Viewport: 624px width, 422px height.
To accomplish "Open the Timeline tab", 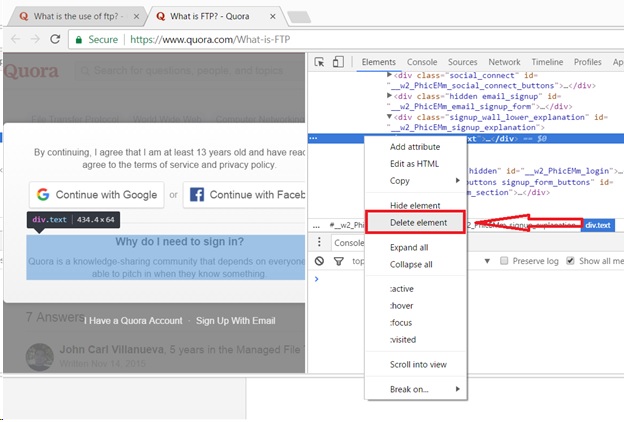I will (x=547, y=62).
